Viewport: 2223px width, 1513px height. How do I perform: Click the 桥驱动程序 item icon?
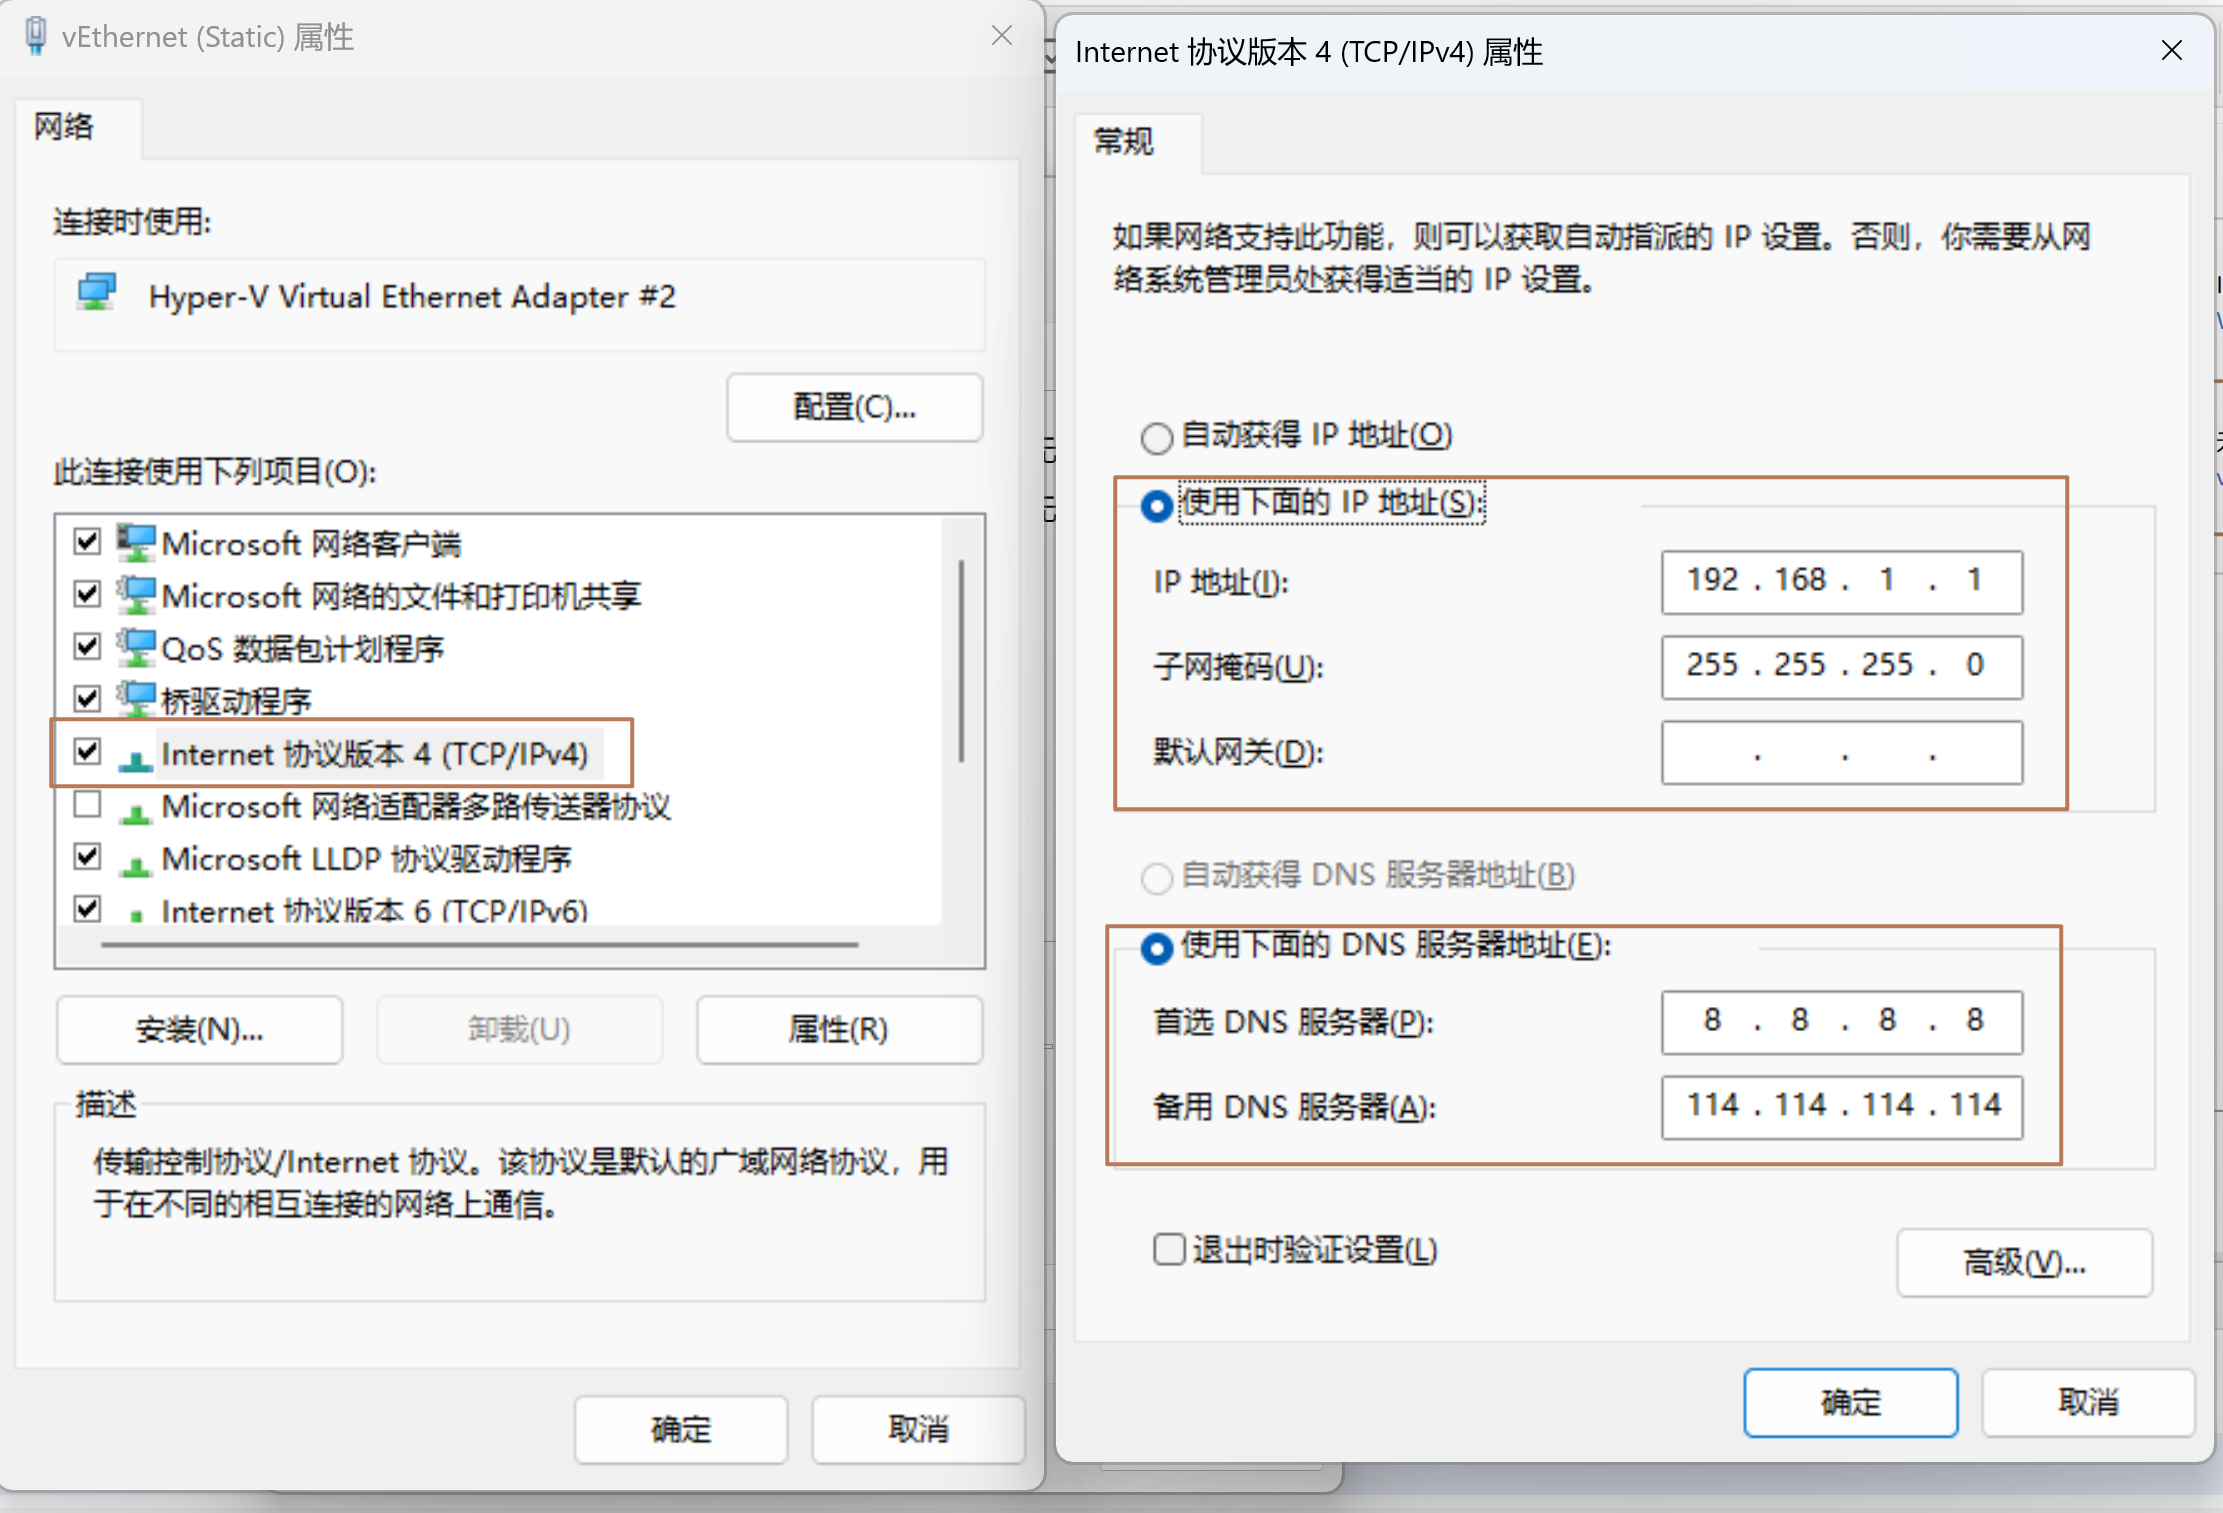pyautogui.click(x=136, y=699)
